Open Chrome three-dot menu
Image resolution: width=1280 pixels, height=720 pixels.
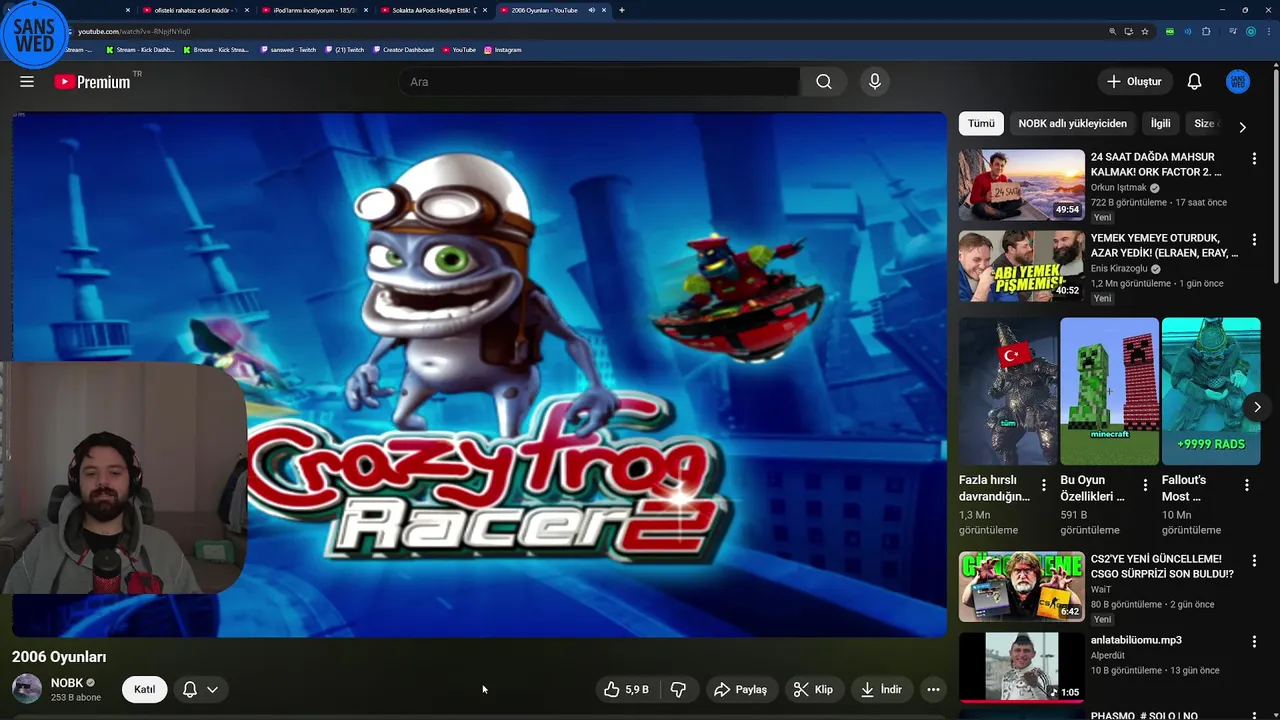point(1268,31)
